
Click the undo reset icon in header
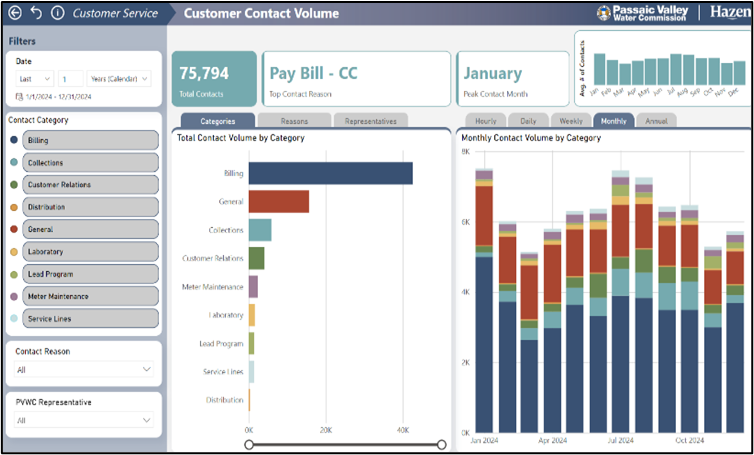36,13
